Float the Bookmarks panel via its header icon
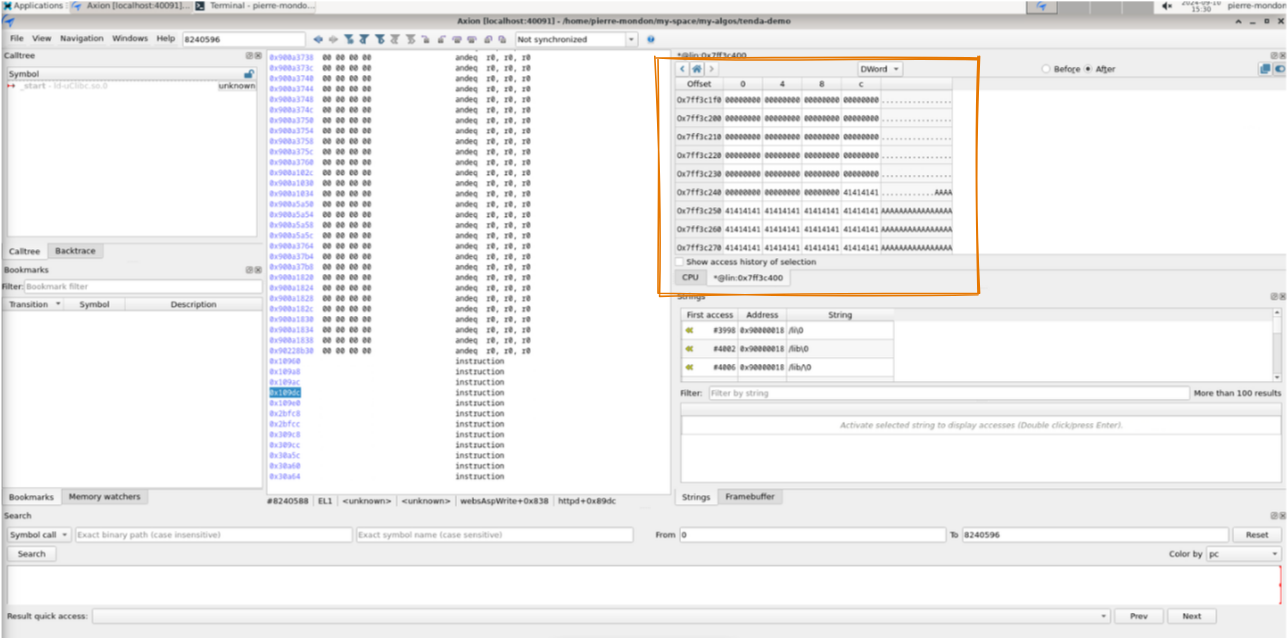Viewport: 1287px width, 638px height. tap(250, 270)
